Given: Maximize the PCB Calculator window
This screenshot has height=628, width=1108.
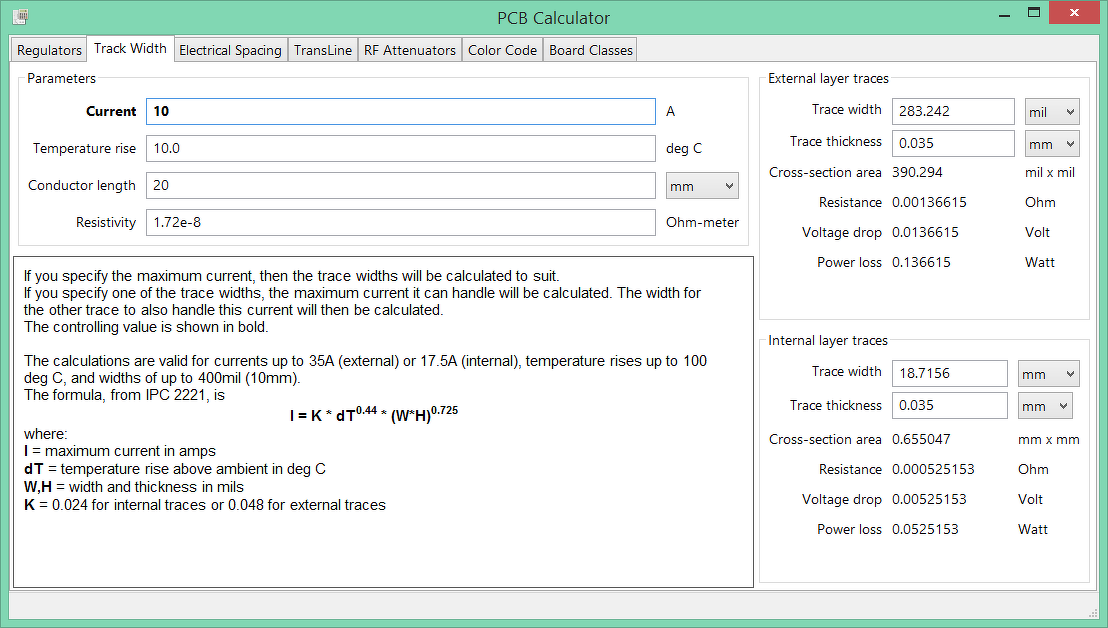Looking at the screenshot, I should [1034, 13].
